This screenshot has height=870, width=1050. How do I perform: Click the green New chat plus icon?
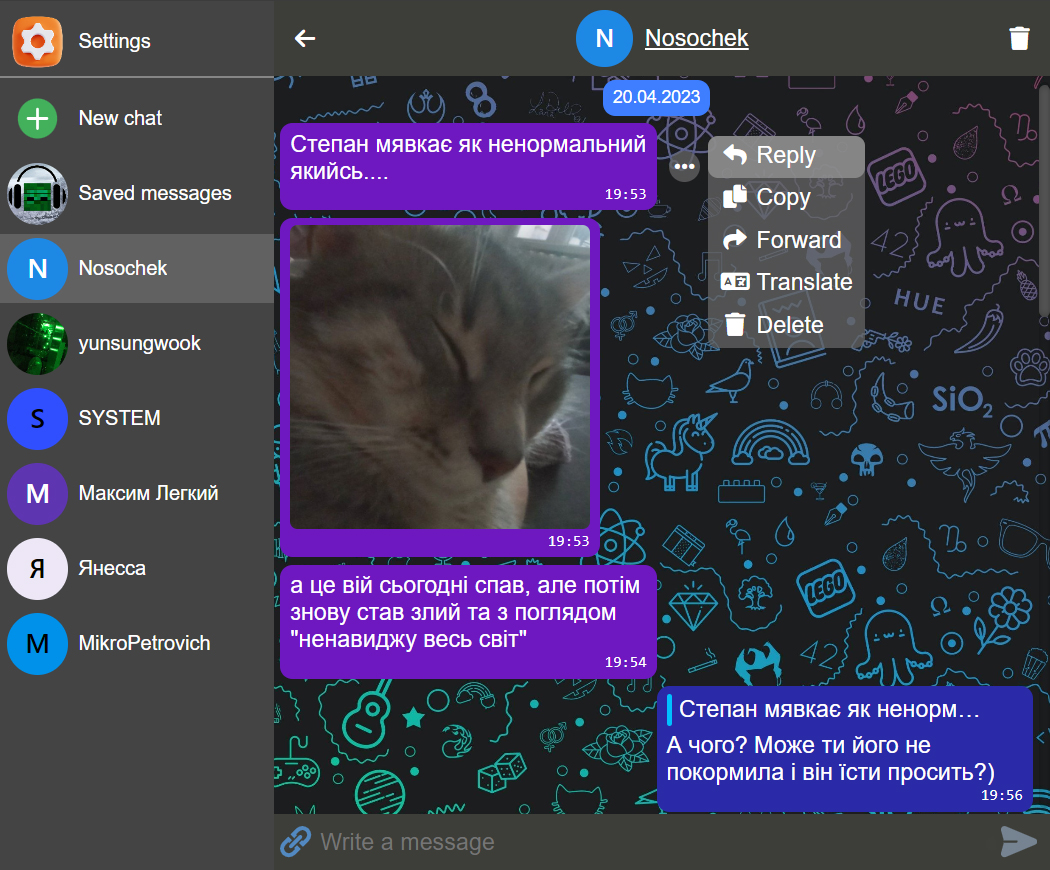tap(38, 119)
